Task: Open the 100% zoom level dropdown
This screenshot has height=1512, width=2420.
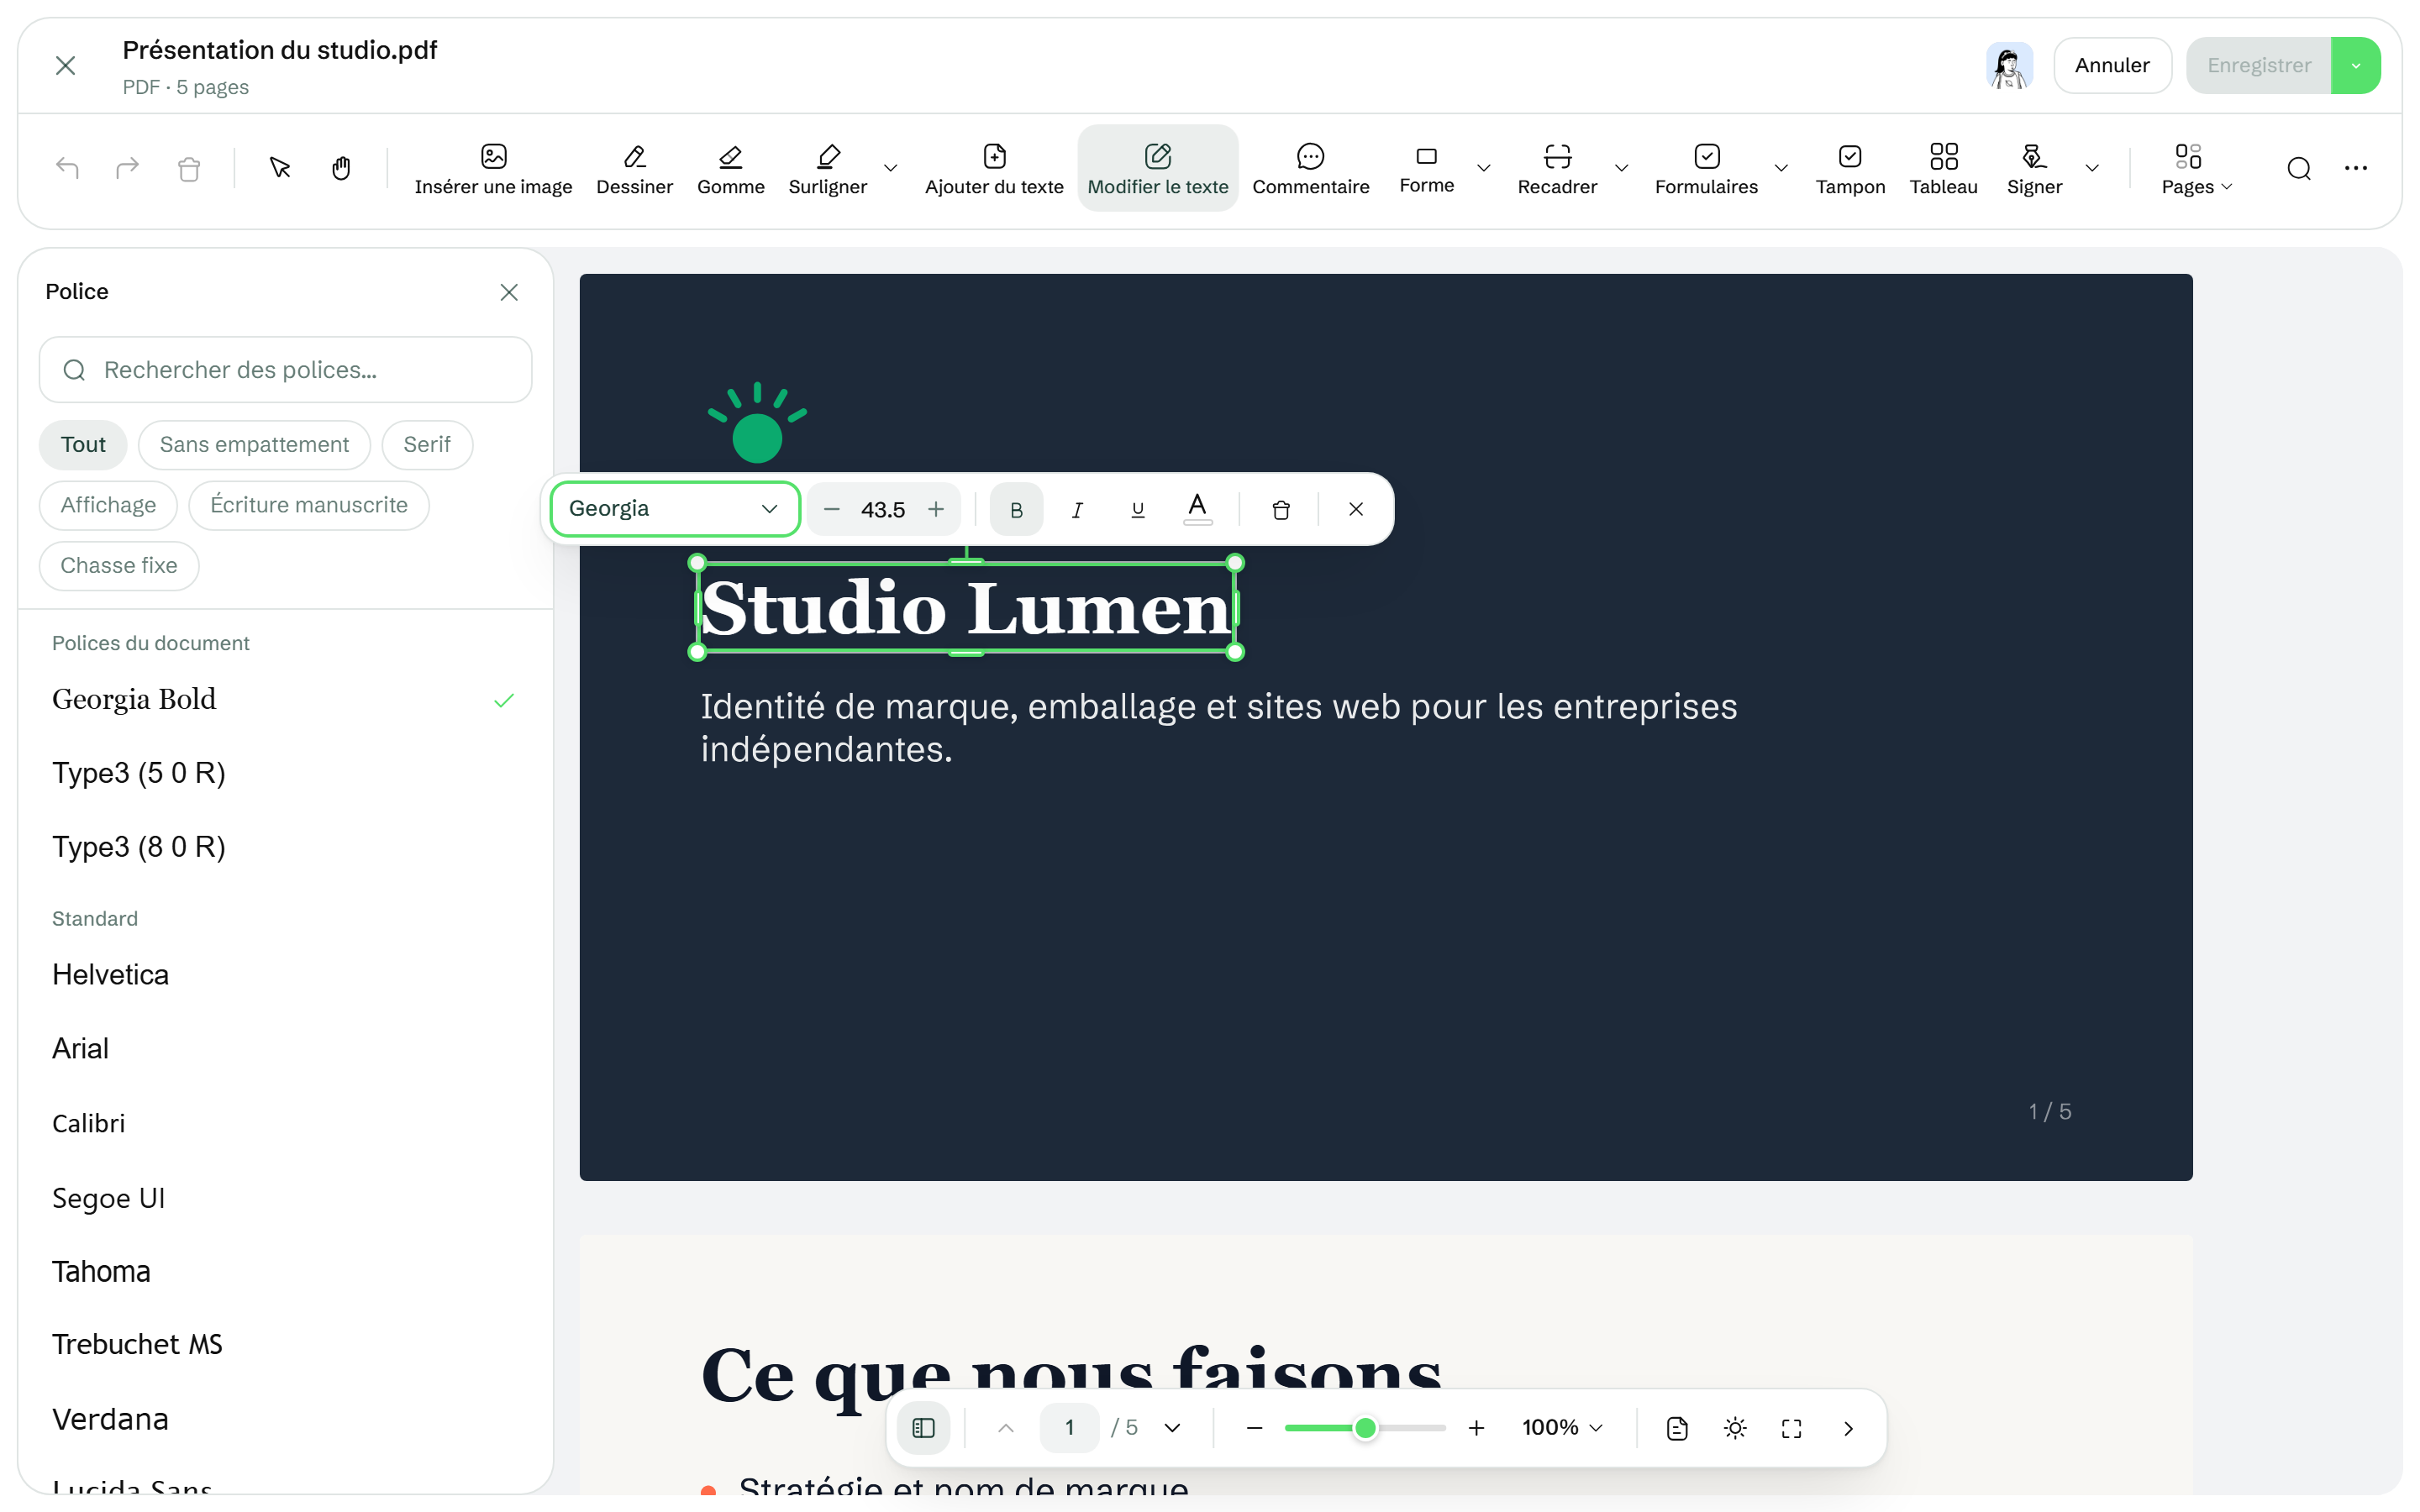Action: [x=1562, y=1427]
